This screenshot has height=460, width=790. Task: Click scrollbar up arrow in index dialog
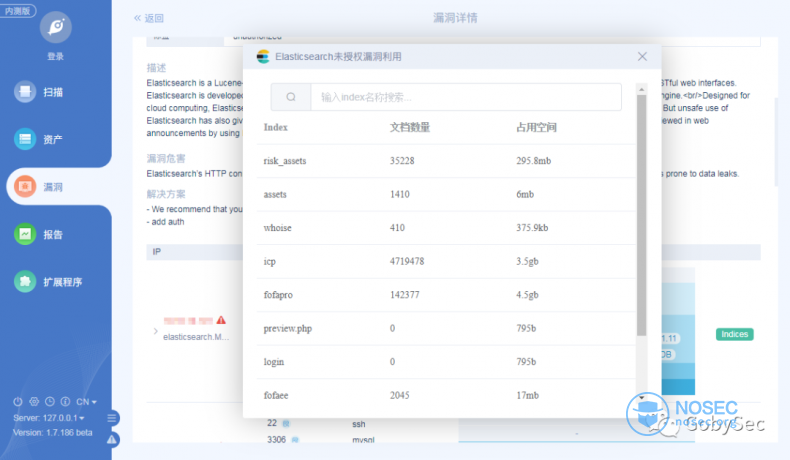[x=641, y=89]
